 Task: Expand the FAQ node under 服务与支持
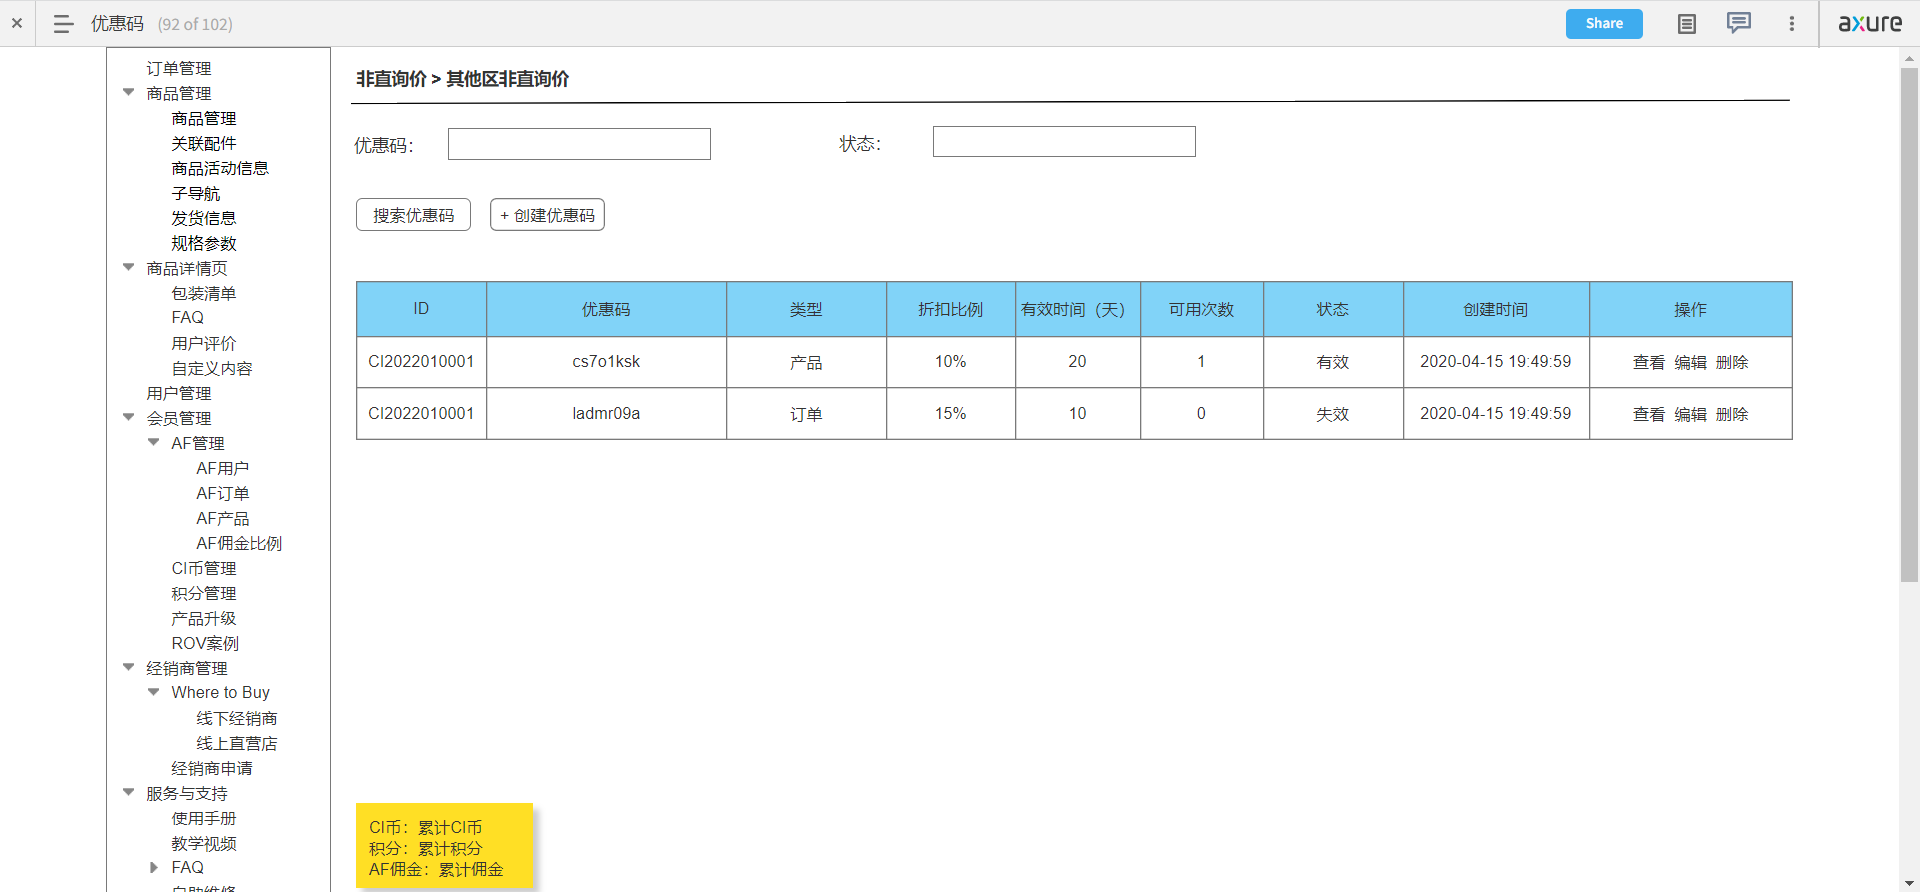coord(153,867)
